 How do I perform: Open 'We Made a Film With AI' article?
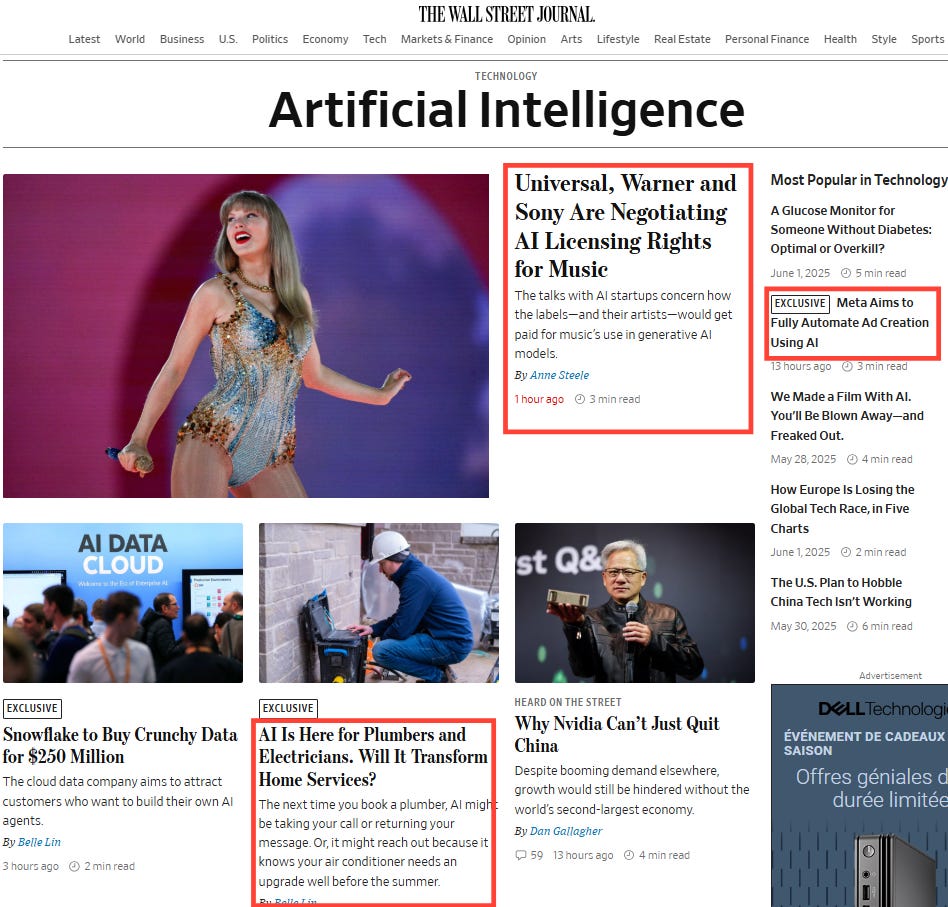847,416
